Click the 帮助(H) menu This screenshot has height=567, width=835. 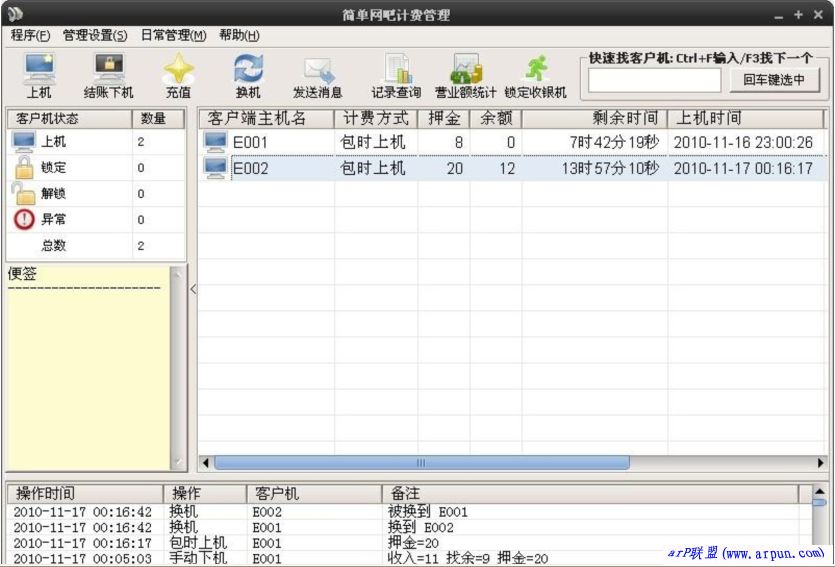239,35
